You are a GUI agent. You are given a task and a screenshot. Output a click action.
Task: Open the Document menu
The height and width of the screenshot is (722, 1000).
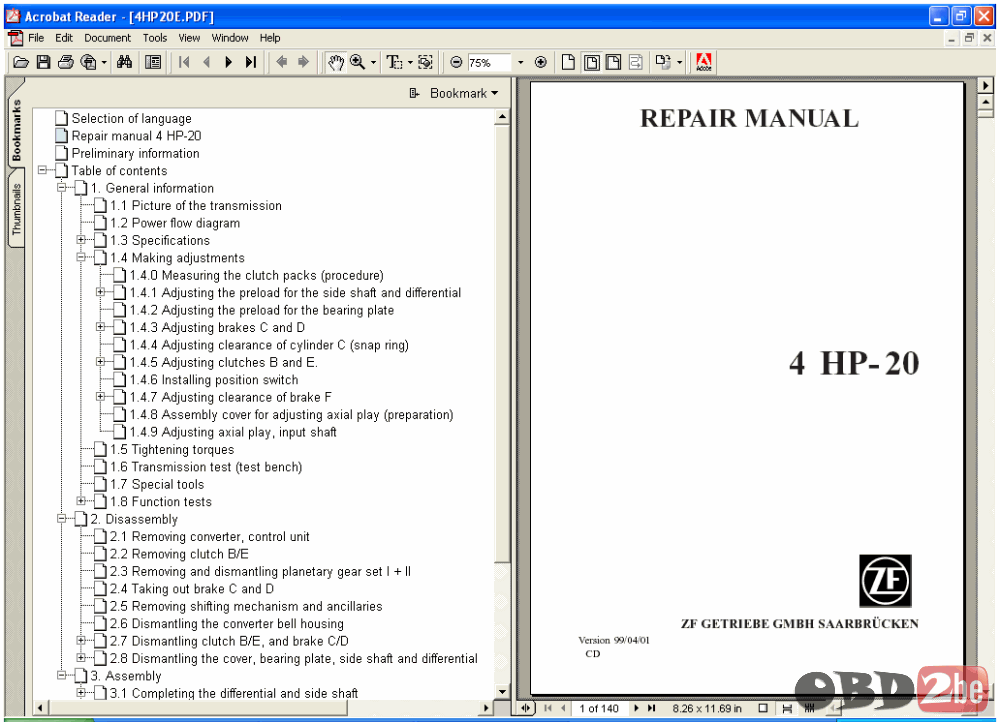(107, 38)
